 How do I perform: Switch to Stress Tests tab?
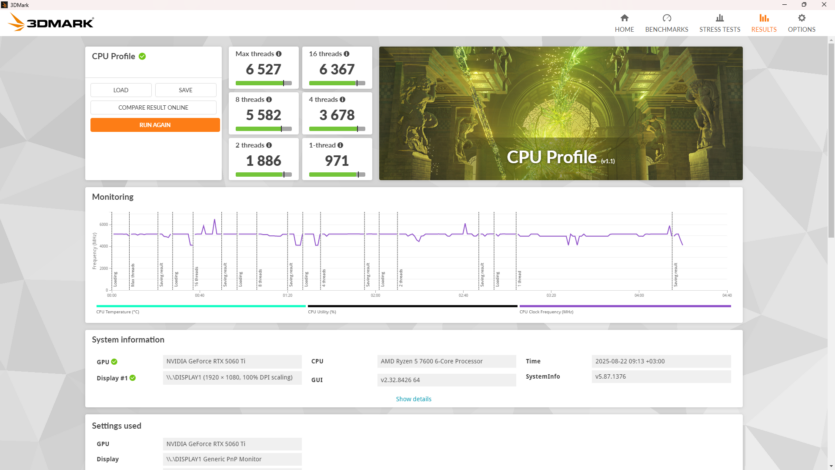pyautogui.click(x=719, y=23)
